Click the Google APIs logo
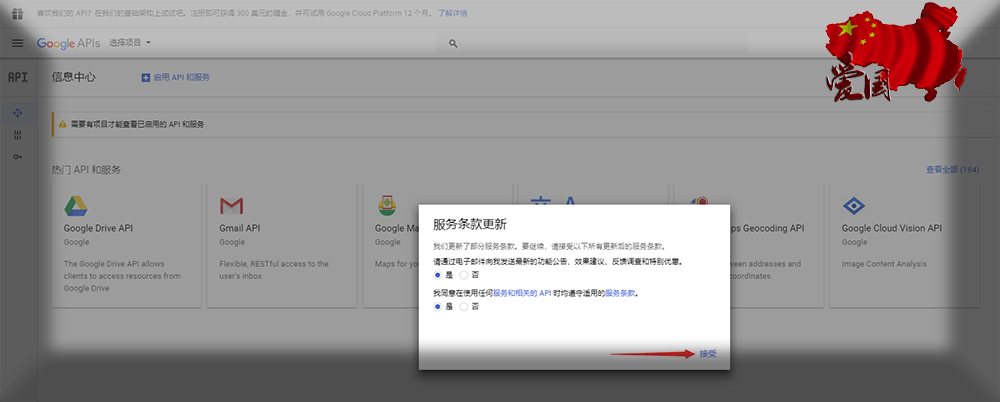1000x402 pixels. tap(68, 43)
